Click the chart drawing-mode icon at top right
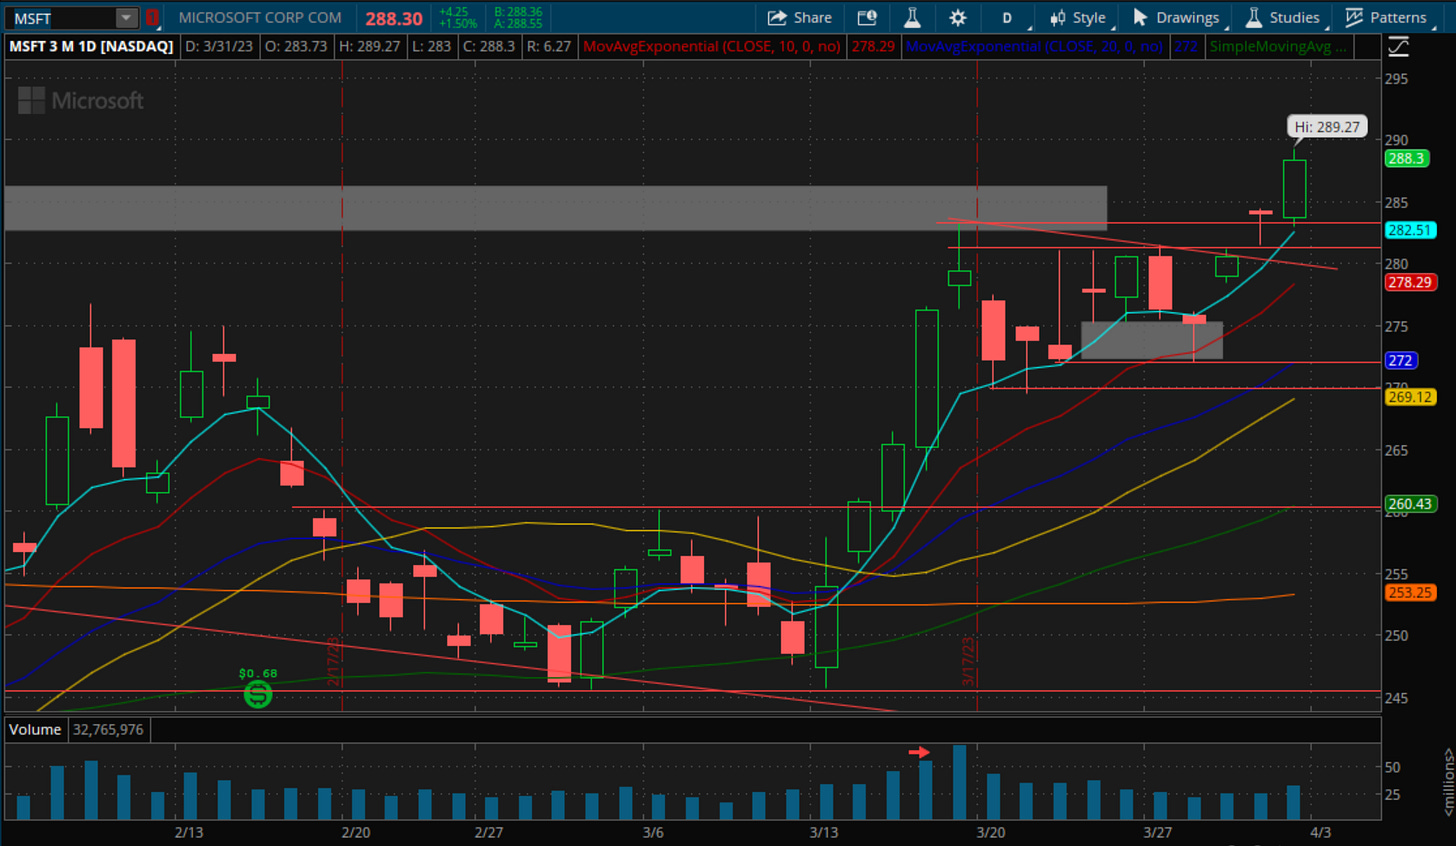1456x846 pixels. click(1399, 46)
